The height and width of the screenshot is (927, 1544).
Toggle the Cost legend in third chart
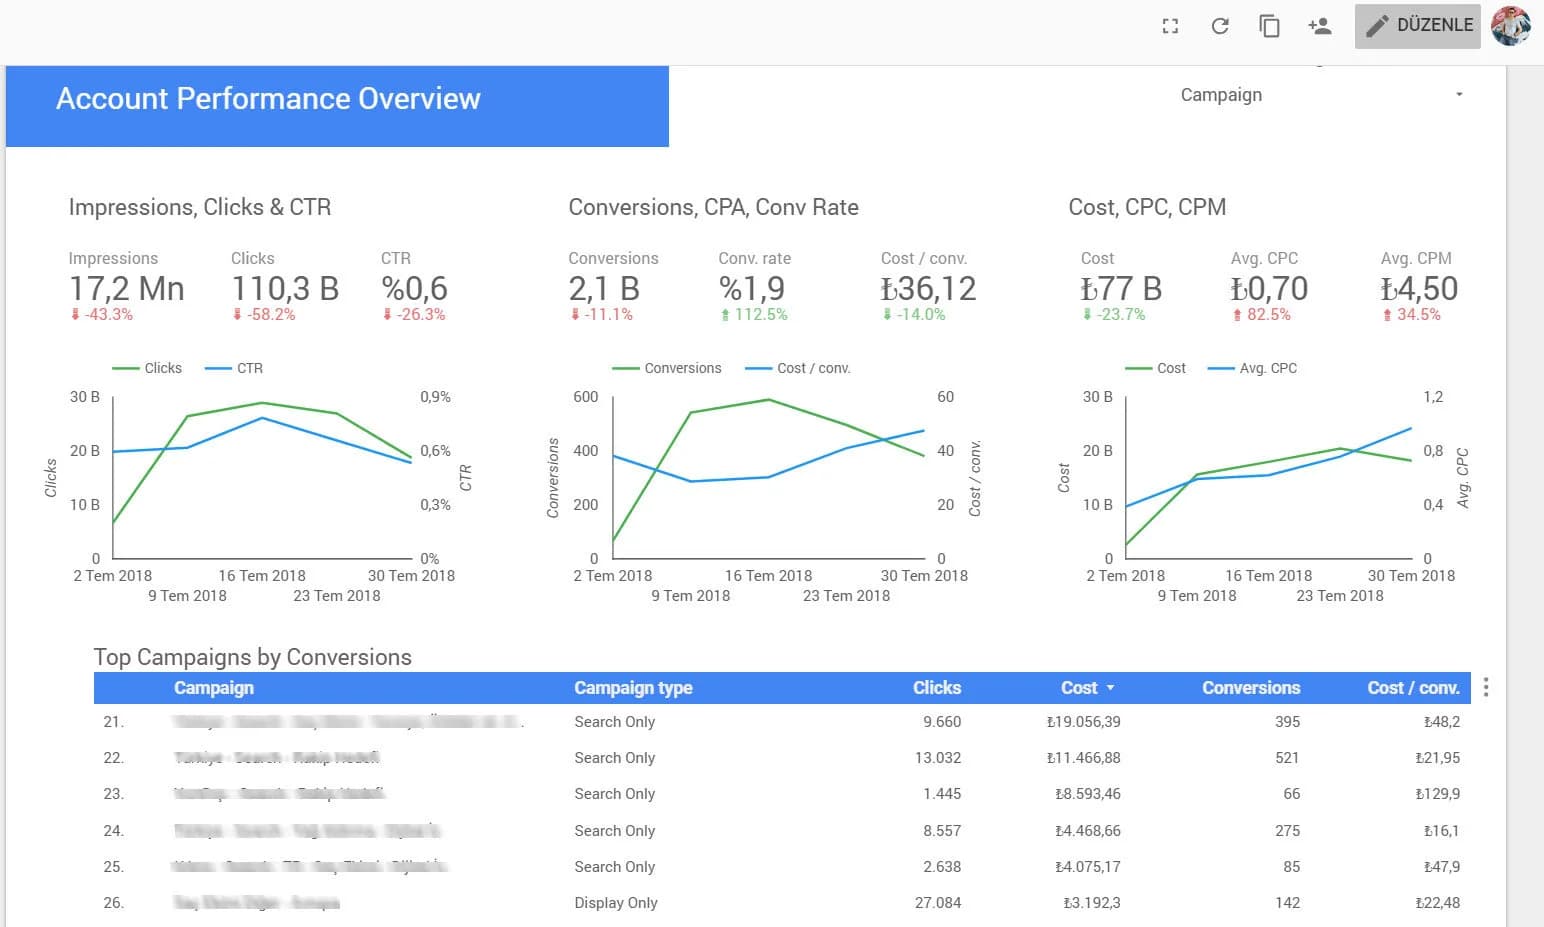pyautogui.click(x=1156, y=368)
